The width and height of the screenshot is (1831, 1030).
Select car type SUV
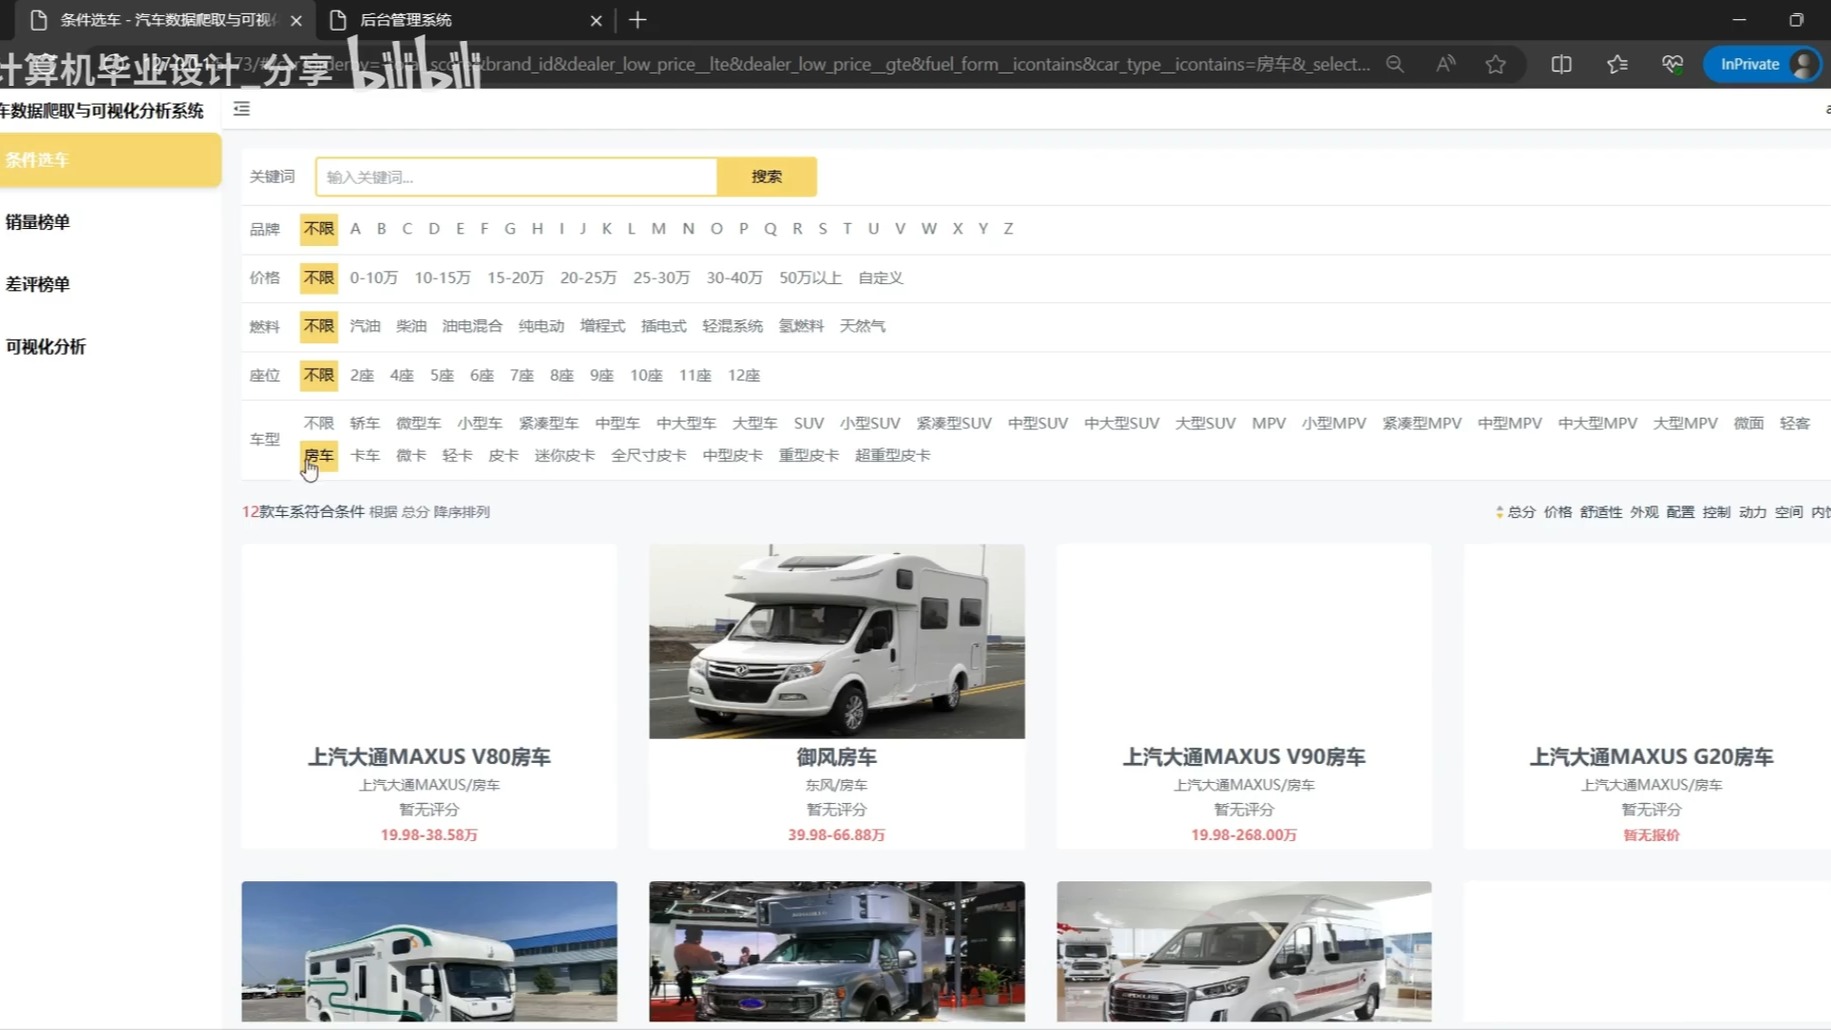point(809,424)
